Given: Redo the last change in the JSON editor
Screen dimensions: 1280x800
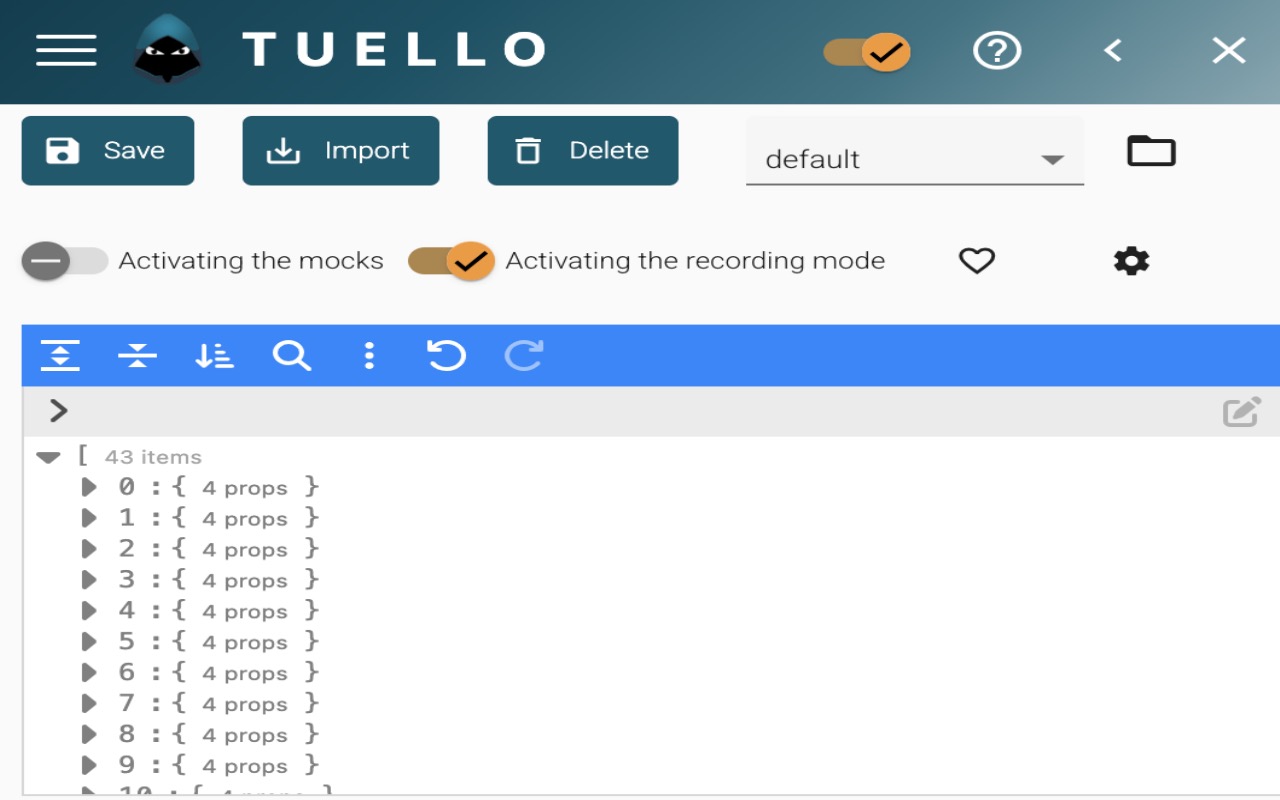Looking at the screenshot, I should pos(524,355).
